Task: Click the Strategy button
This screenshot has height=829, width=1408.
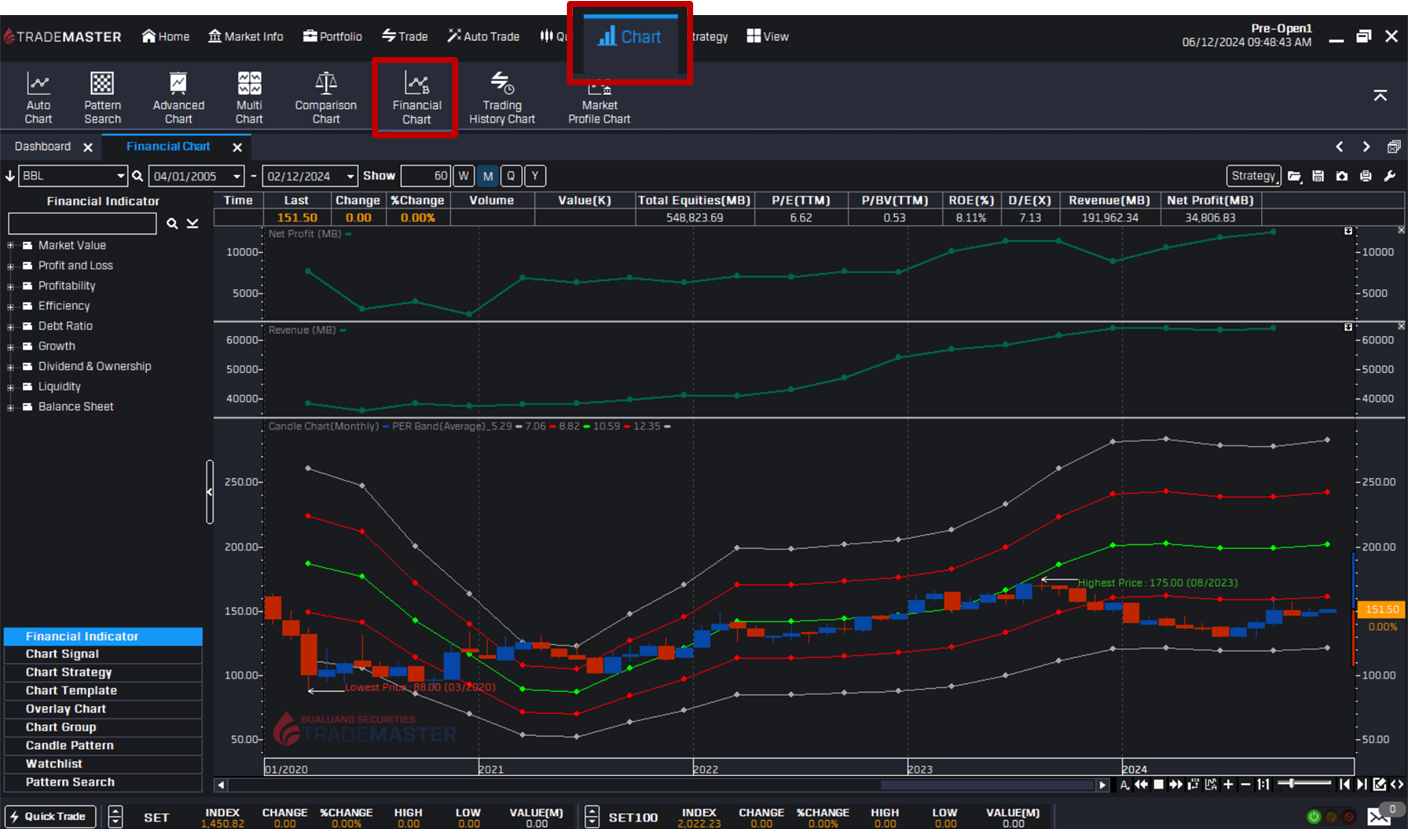Action: (1253, 176)
